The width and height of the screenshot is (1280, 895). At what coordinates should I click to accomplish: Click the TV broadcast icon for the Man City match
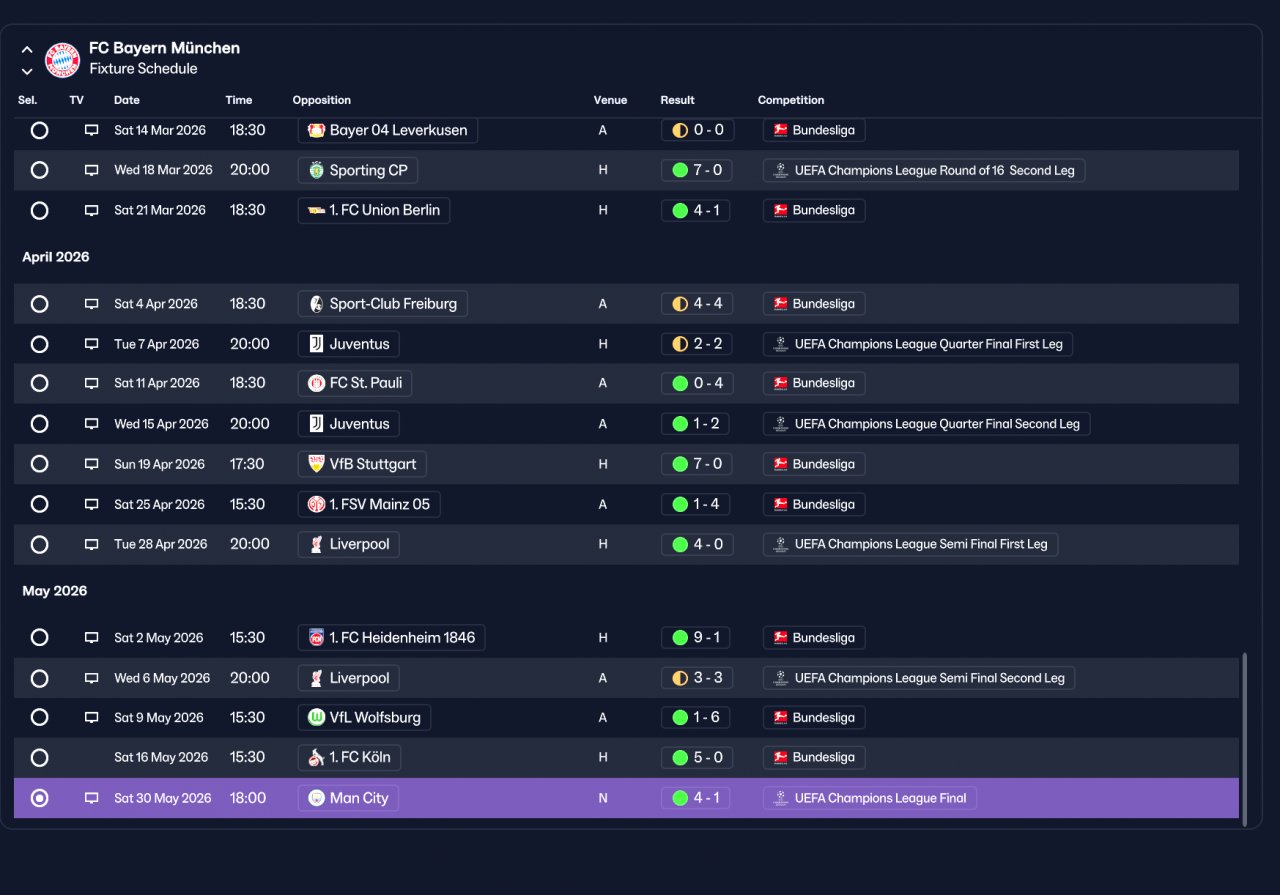91,798
